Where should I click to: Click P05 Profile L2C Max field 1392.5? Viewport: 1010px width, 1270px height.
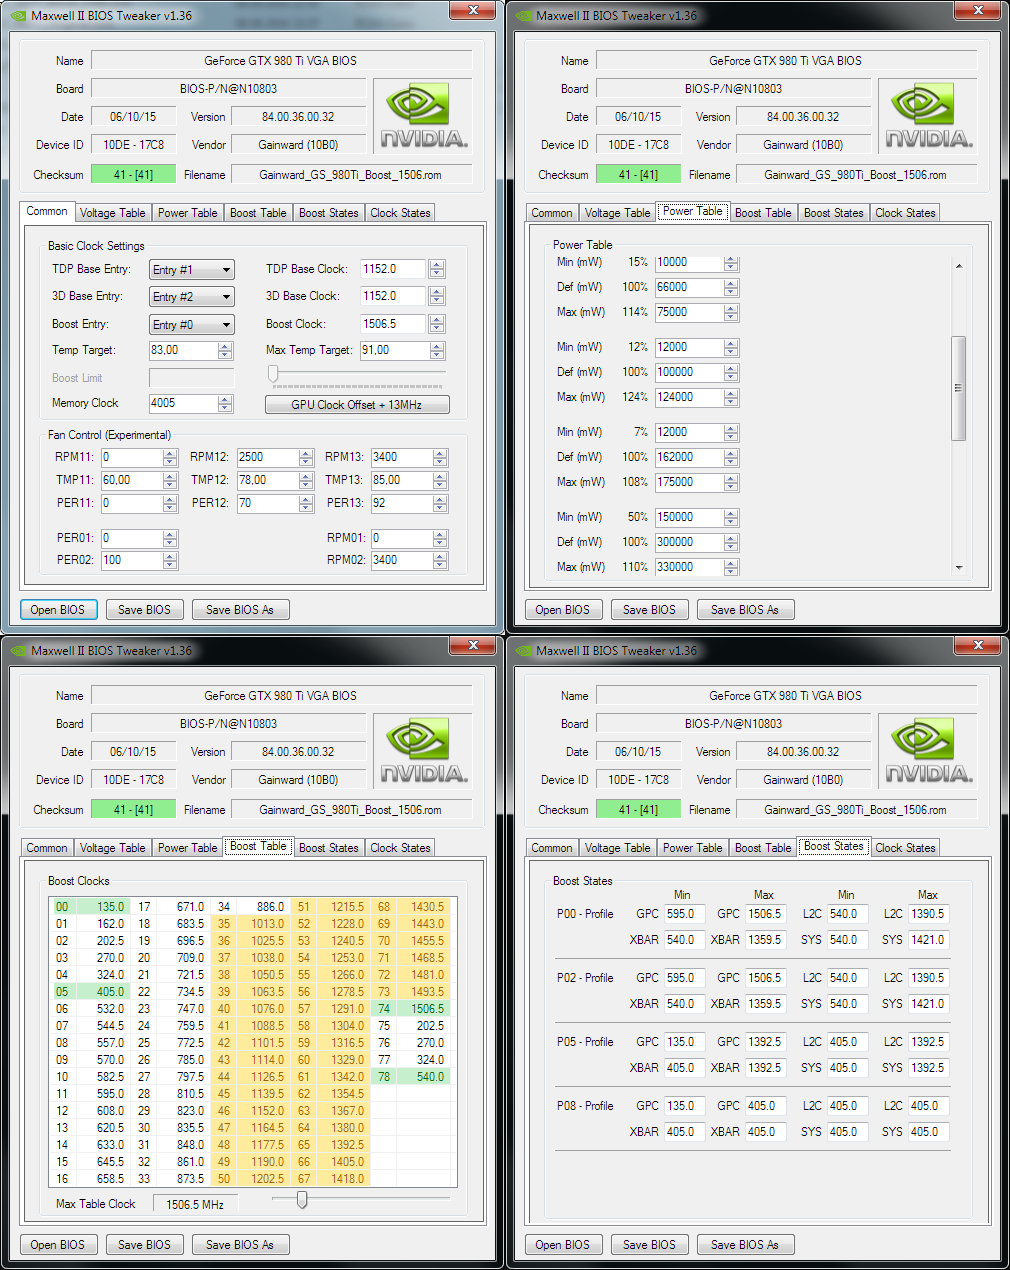[929, 1042]
